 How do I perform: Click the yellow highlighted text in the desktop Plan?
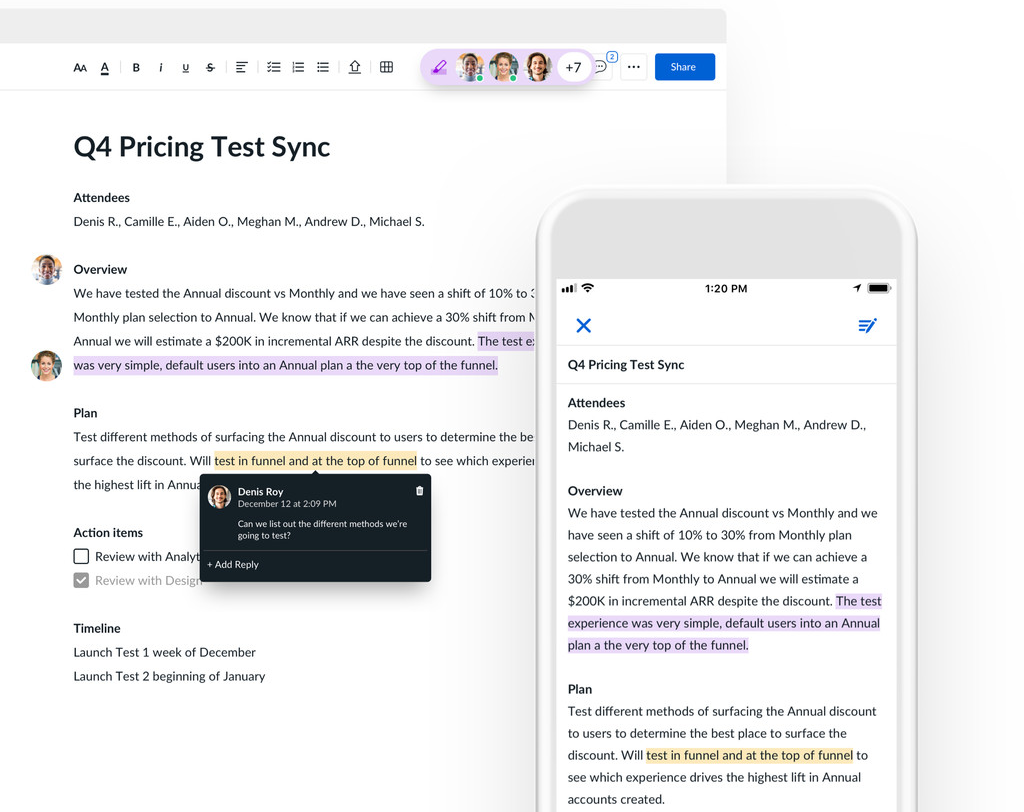pos(315,461)
